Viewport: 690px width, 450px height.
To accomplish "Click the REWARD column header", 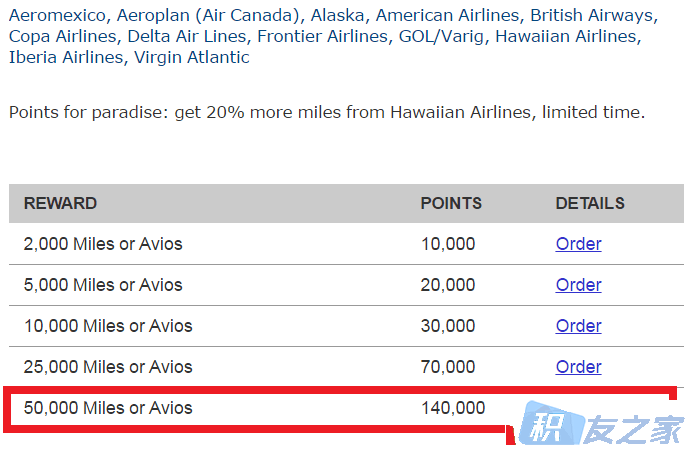I will coord(60,203).
